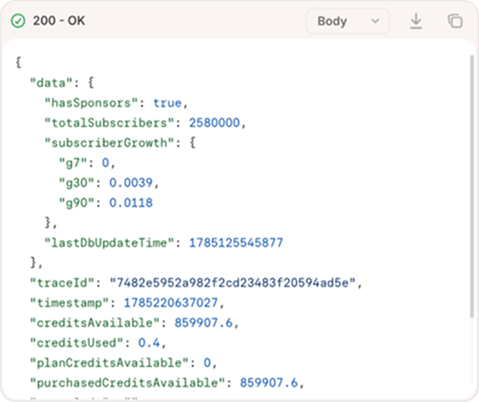Click the vertical scrollbar of the response
The height and width of the screenshot is (402, 479).
(x=472, y=186)
